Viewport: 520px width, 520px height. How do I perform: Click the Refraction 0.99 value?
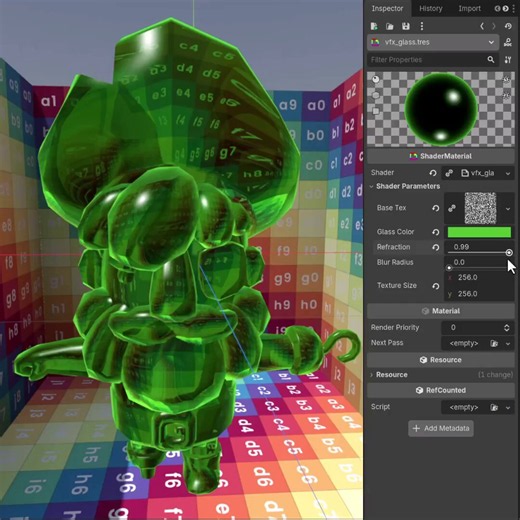tap(461, 247)
